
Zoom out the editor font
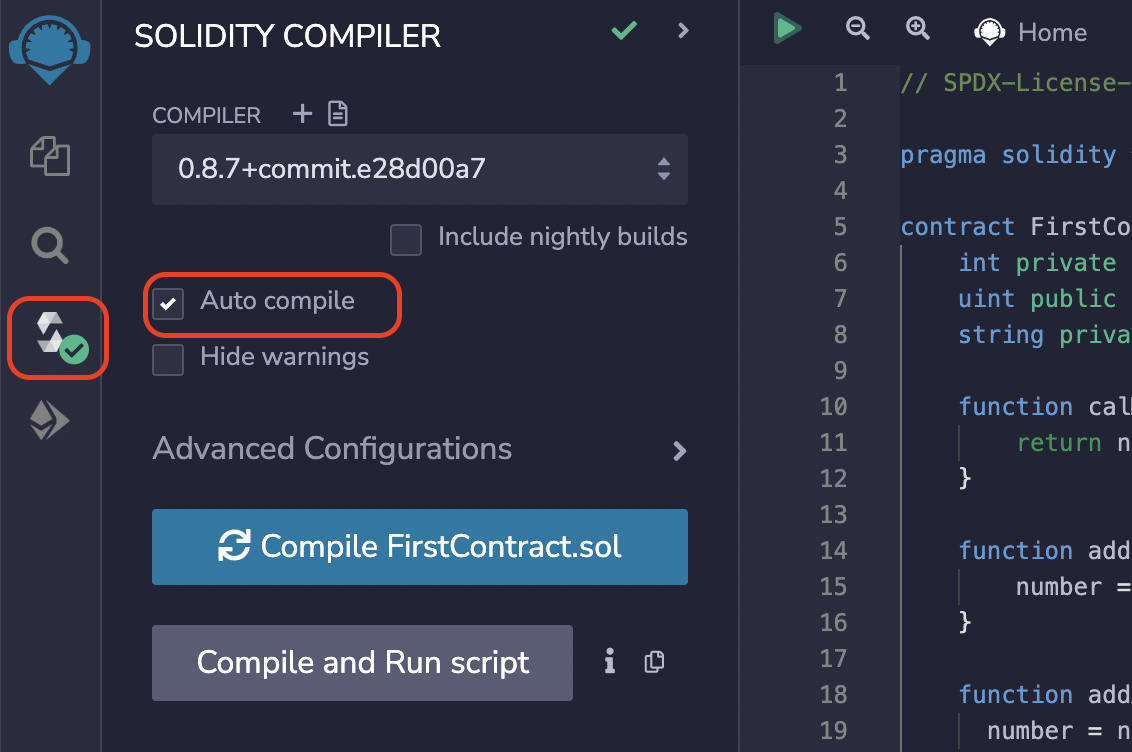tap(858, 28)
